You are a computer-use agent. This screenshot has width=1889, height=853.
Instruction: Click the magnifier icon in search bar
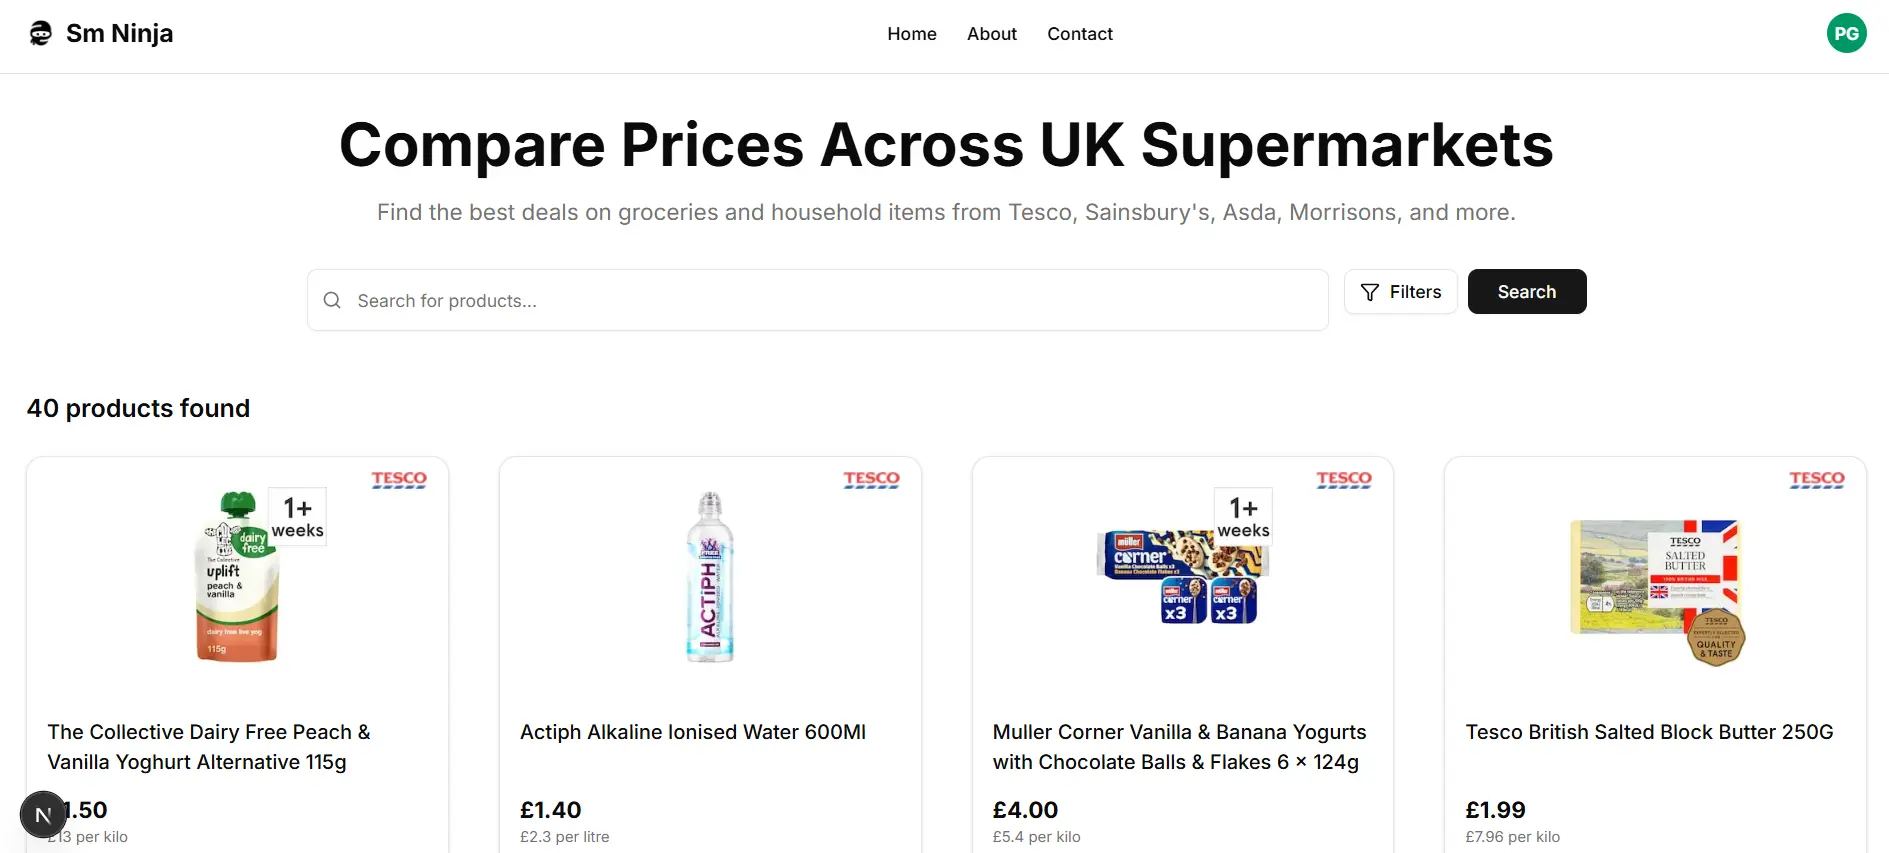click(x=332, y=300)
